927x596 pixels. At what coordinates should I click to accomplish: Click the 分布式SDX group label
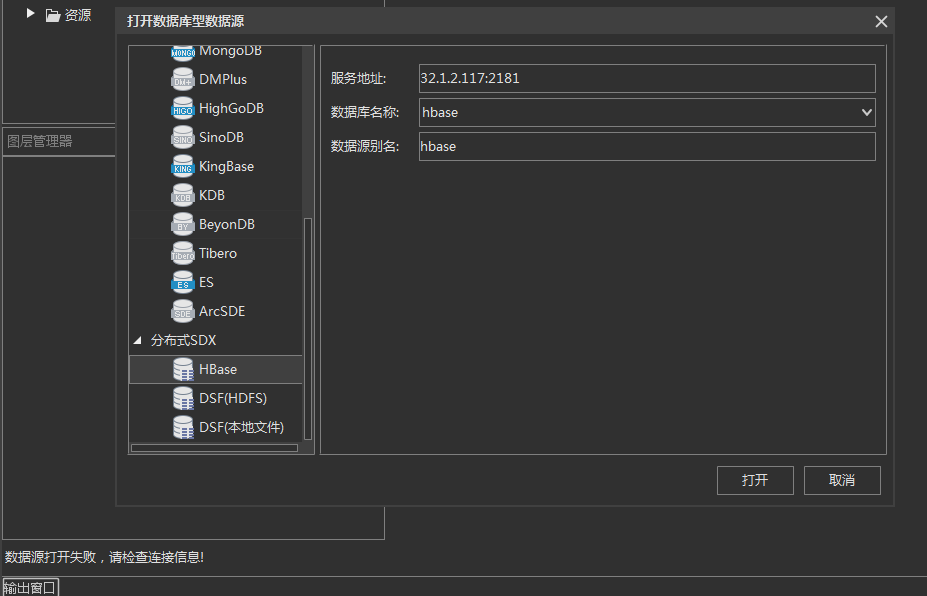pos(183,341)
